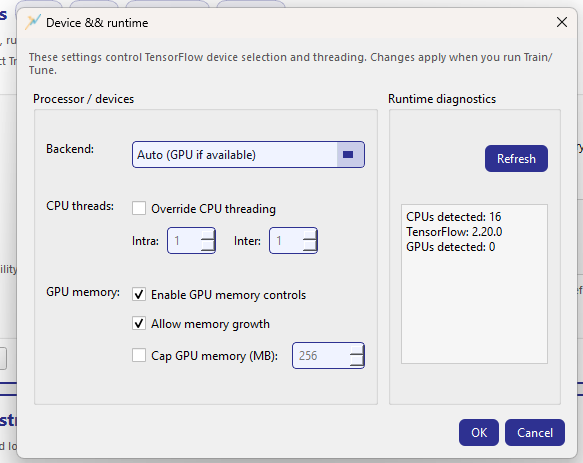Decrease GPU memory cap with down arrow
This screenshot has width=583, height=463.
click(x=357, y=361)
